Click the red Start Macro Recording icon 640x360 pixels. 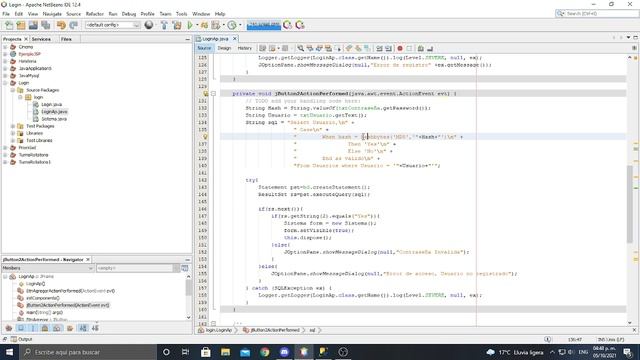(x=400, y=48)
